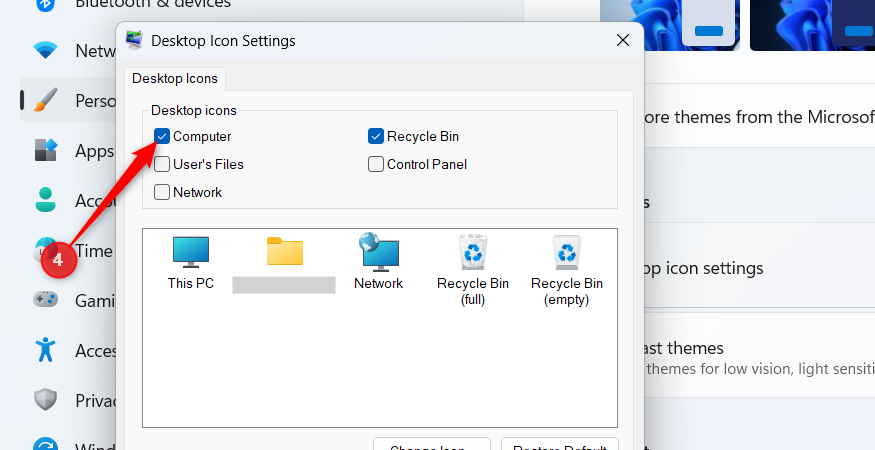Open the Time & language settings page
875x450 pixels.
[x=94, y=251]
